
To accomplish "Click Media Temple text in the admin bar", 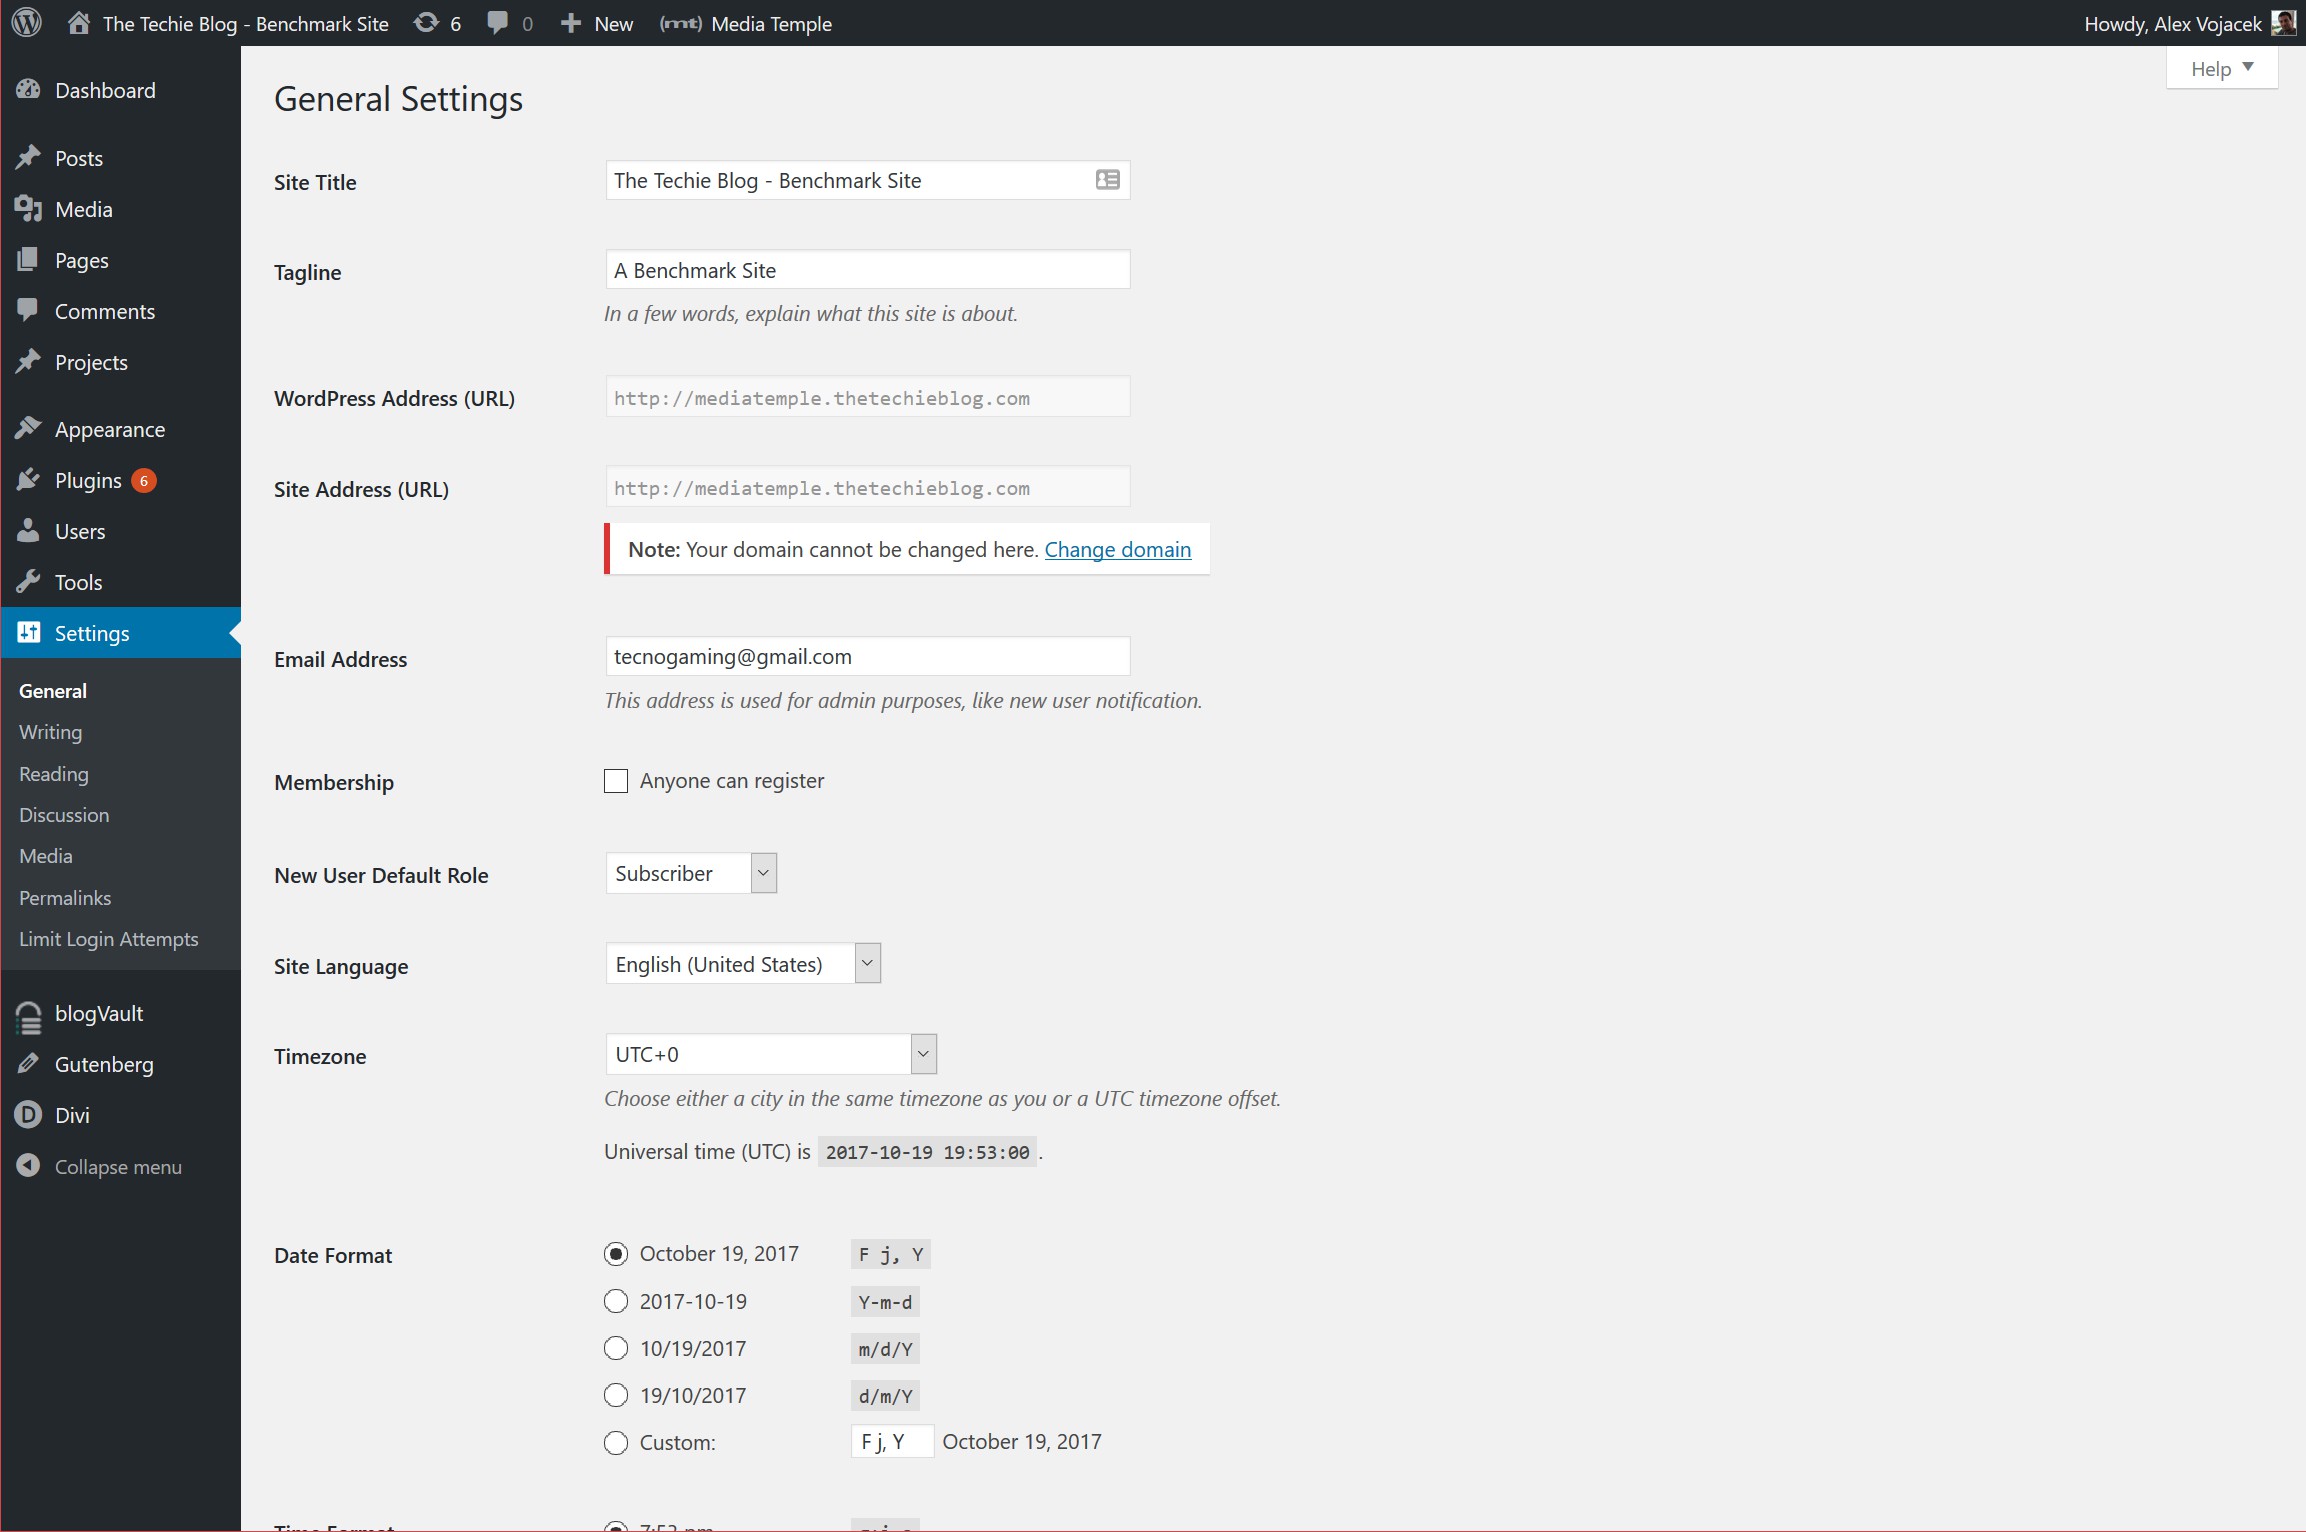I will coord(772,23).
